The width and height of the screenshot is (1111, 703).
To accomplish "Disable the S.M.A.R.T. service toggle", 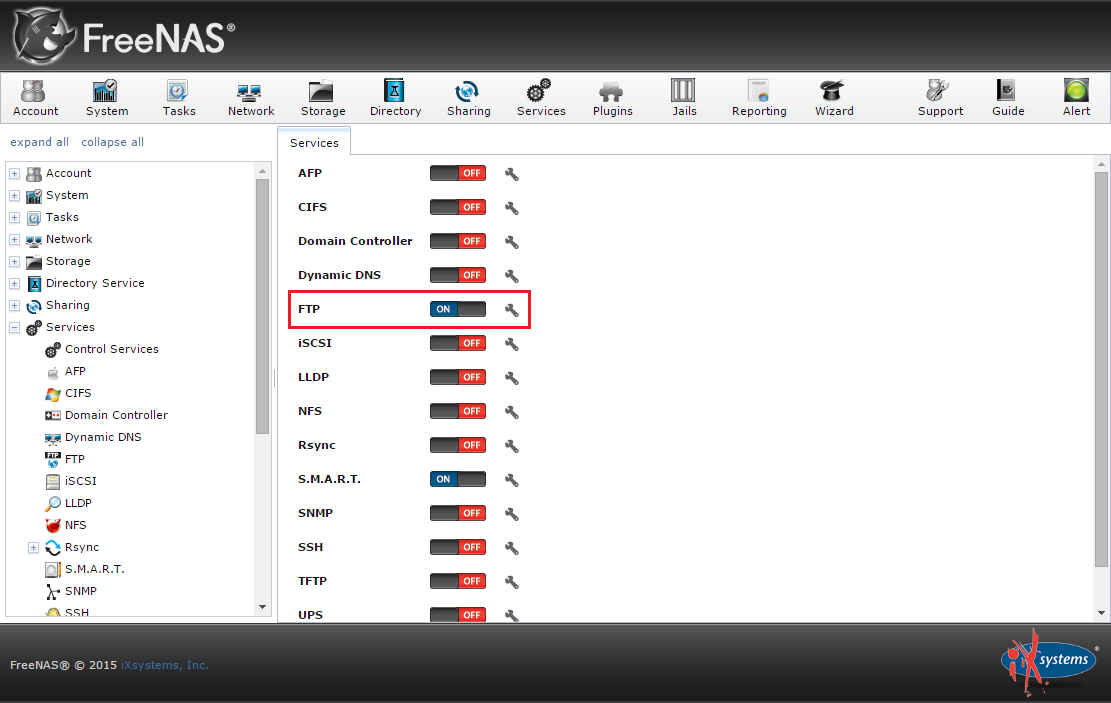I will pos(458,479).
